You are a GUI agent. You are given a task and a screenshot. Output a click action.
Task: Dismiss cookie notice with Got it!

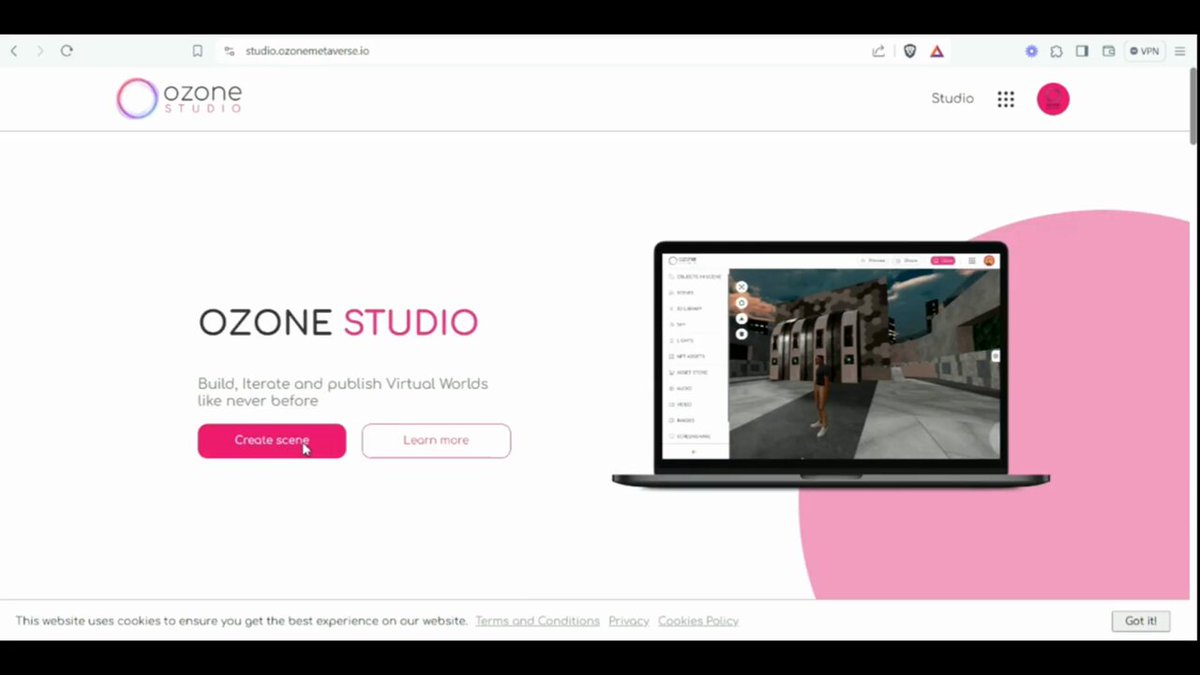[1141, 621]
